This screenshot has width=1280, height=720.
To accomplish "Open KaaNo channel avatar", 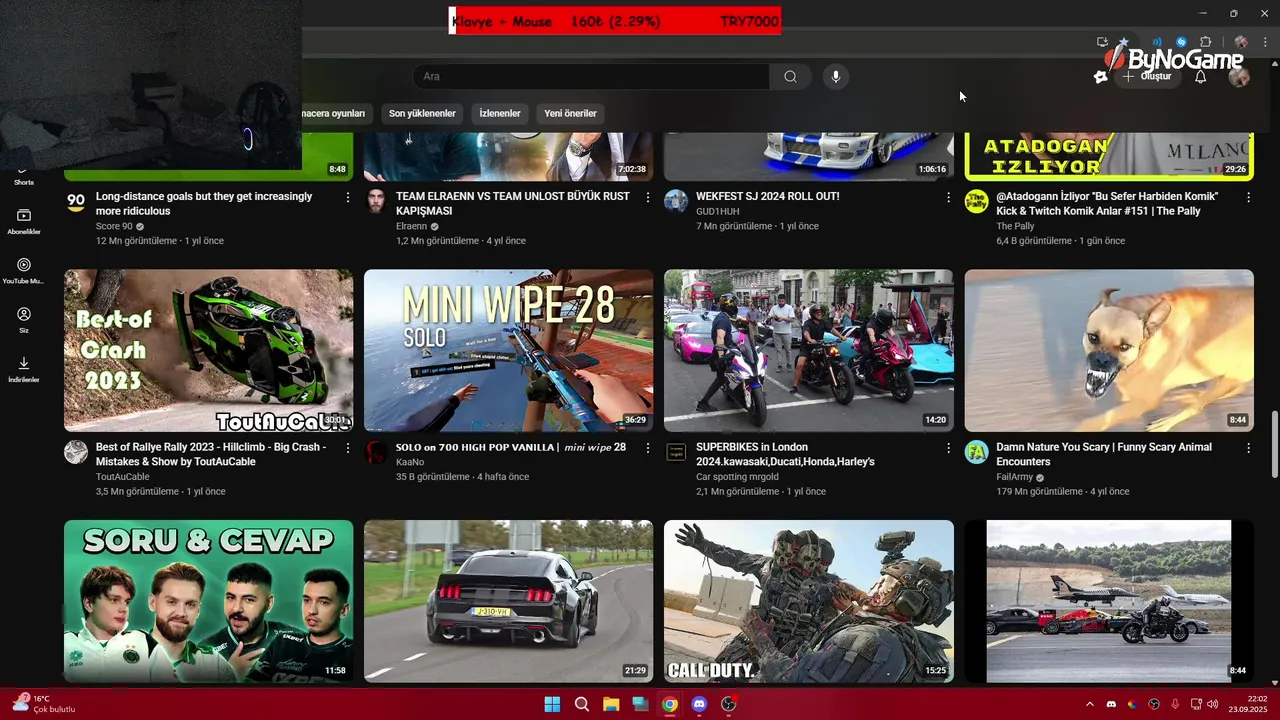I will pos(376,452).
